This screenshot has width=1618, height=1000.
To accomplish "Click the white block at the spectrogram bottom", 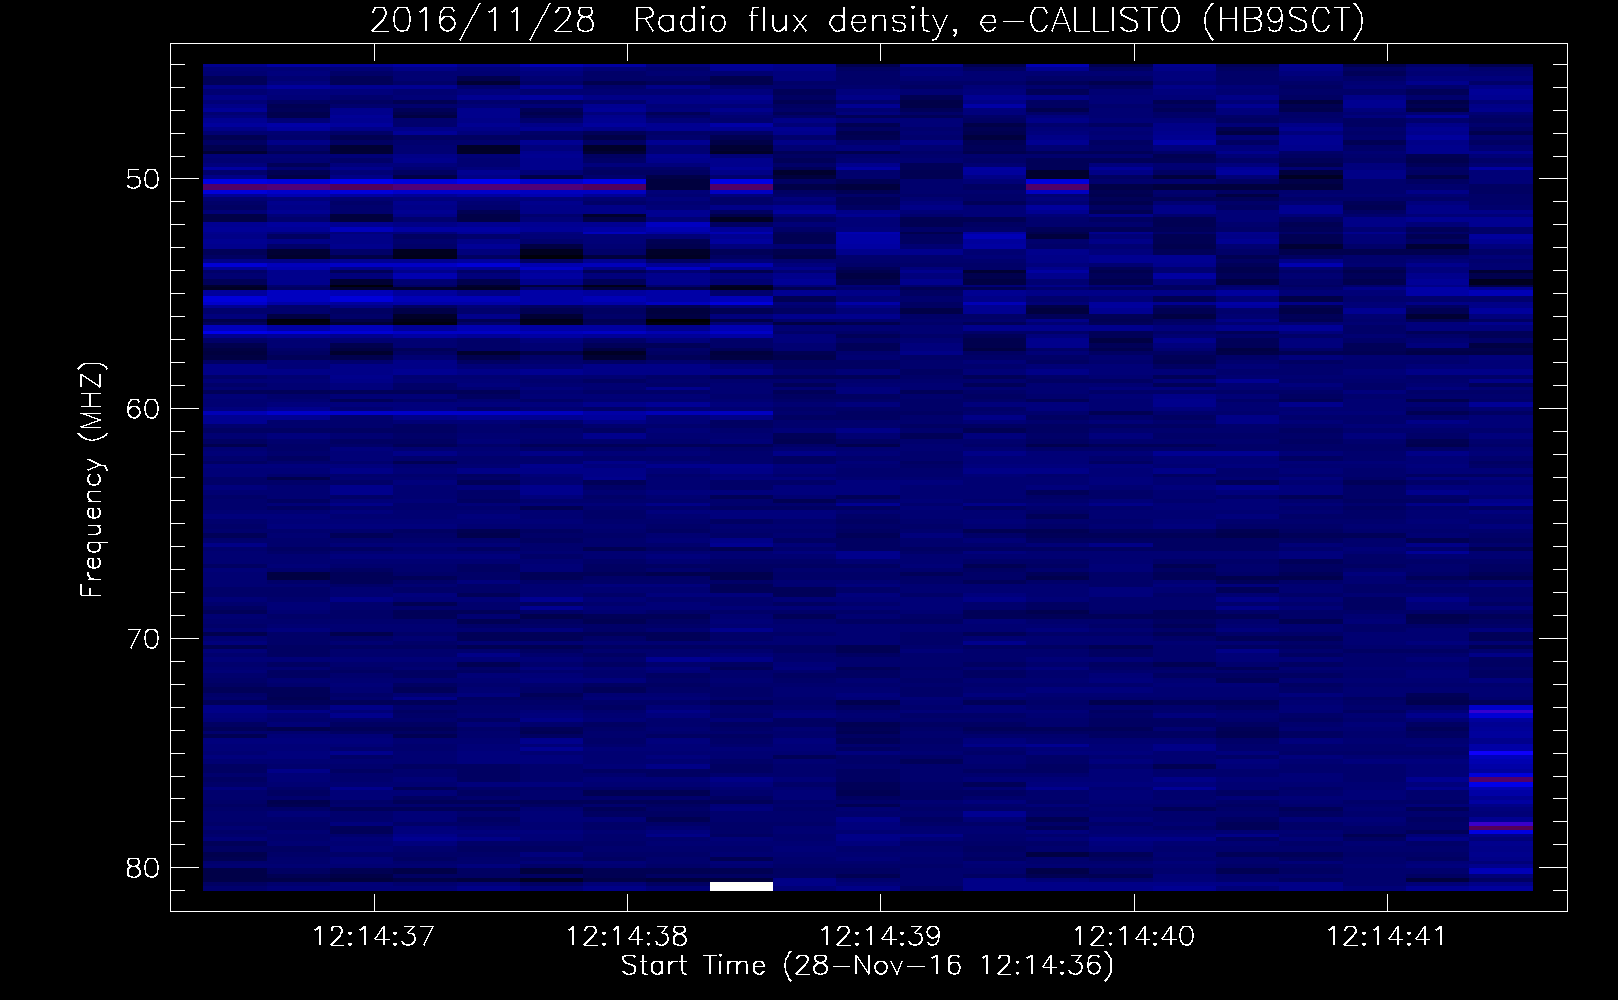I will tap(741, 886).
